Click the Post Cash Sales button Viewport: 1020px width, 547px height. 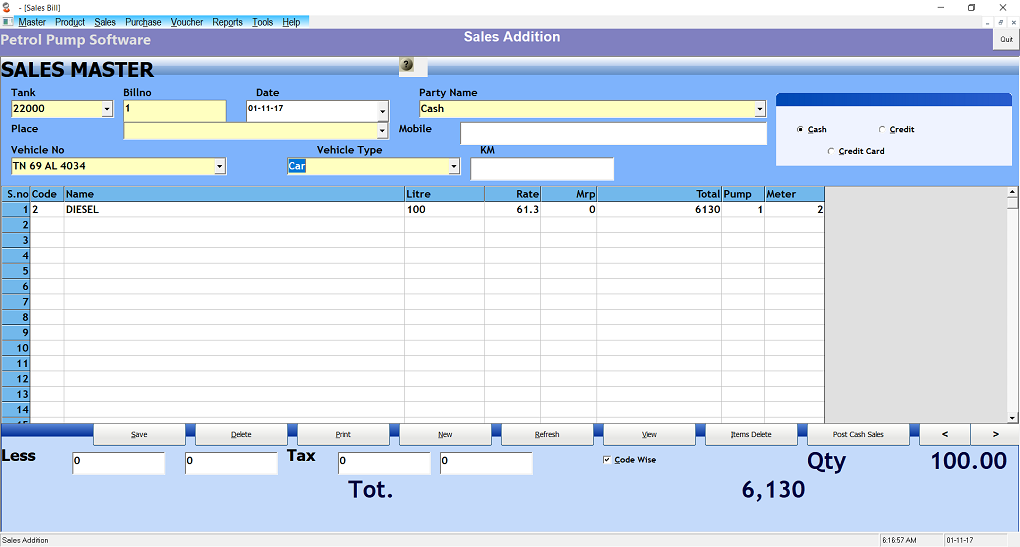pos(858,434)
